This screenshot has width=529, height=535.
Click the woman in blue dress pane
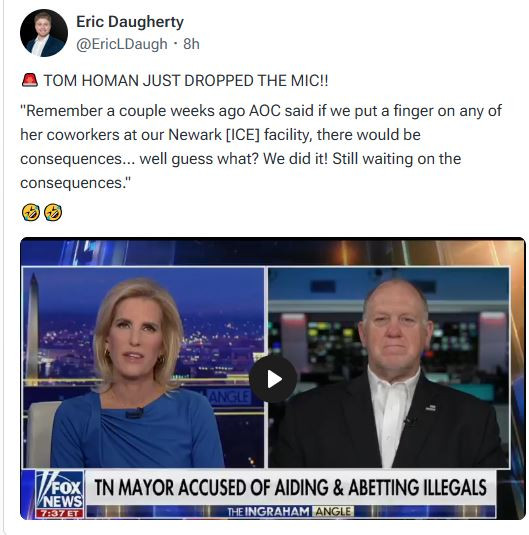143,367
